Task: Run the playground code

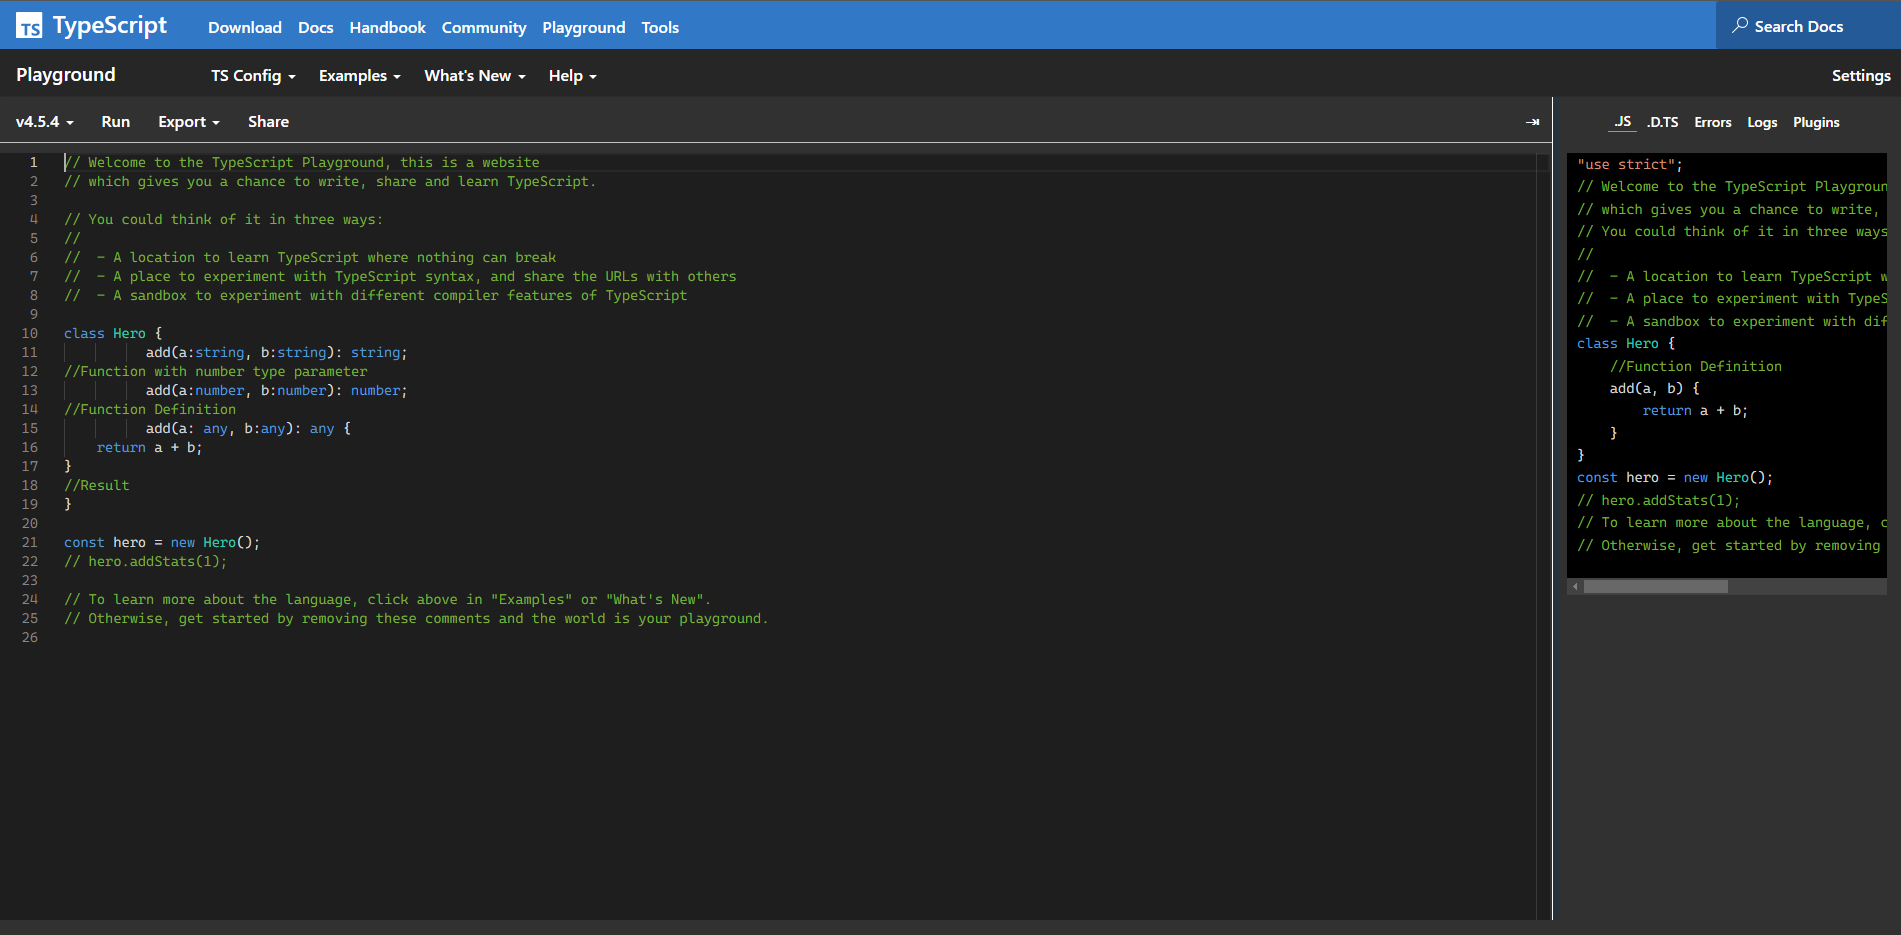Action: point(116,122)
